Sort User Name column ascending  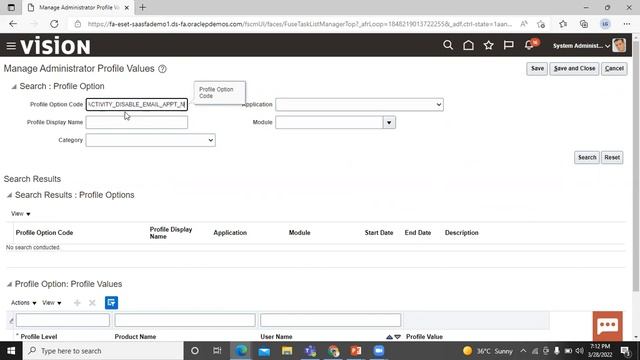pos(389,337)
